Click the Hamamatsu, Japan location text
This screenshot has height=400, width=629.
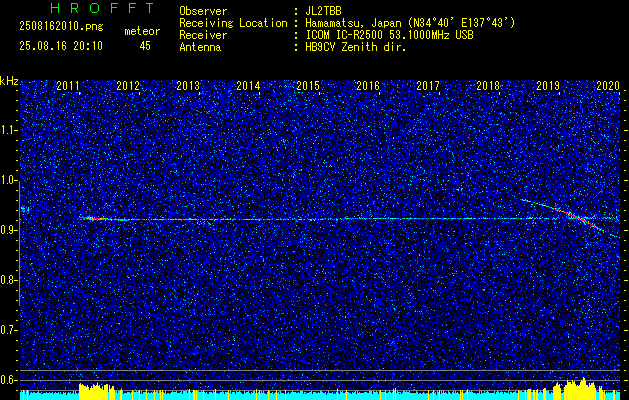pyautogui.click(x=410, y=23)
